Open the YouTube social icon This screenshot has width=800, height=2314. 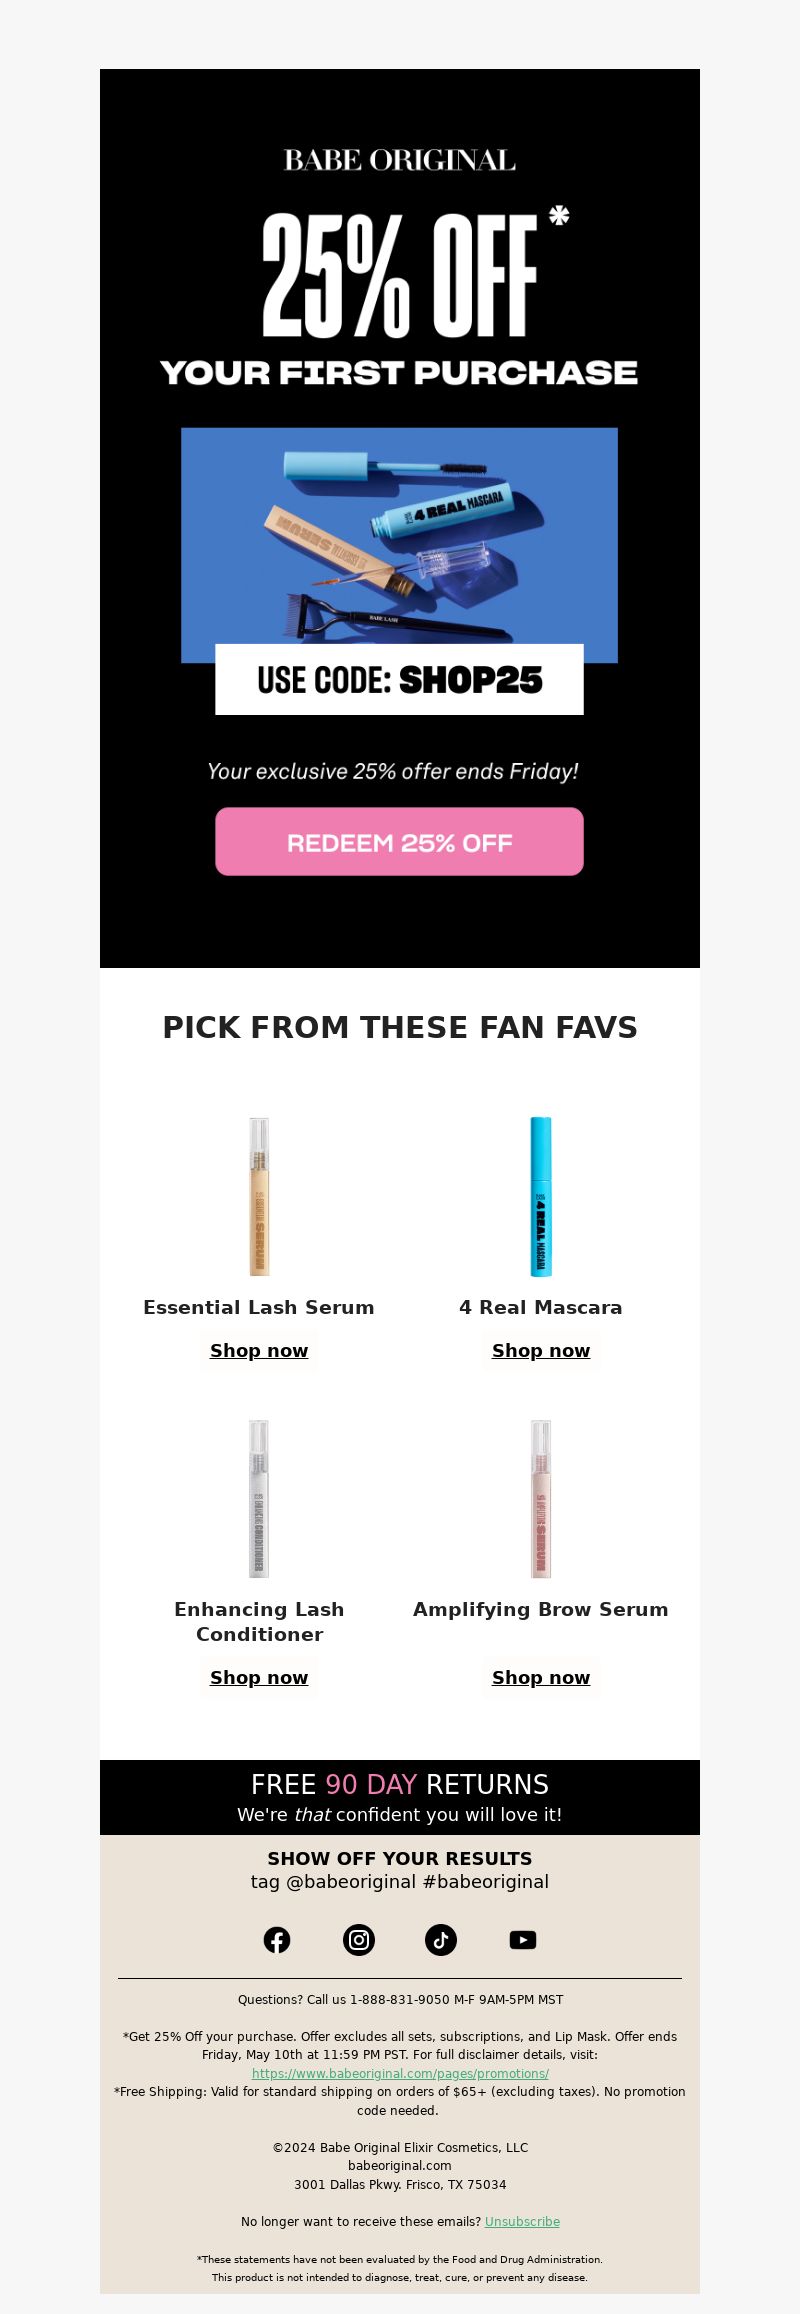point(523,1940)
